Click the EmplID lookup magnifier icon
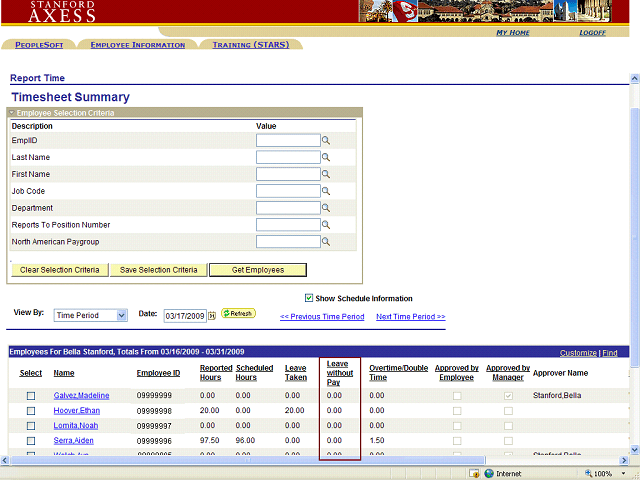This screenshot has width=640, height=480. click(x=326, y=141)
